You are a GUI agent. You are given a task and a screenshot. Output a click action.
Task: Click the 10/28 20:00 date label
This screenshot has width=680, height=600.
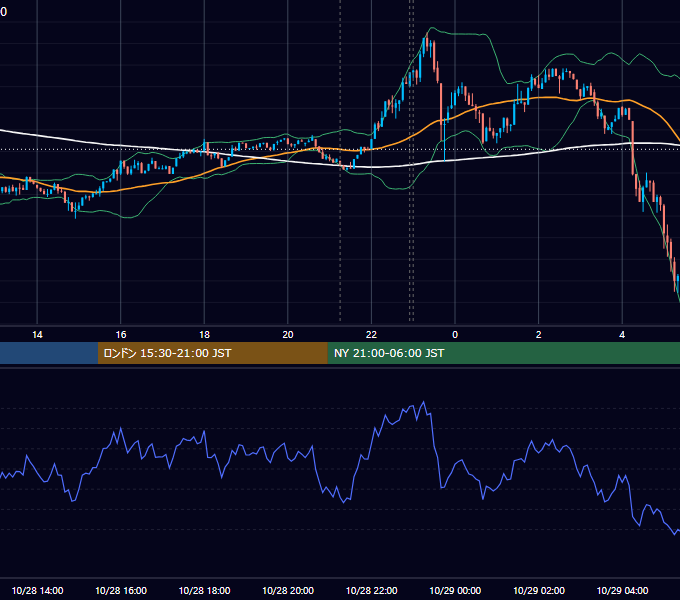click(288, 590)
